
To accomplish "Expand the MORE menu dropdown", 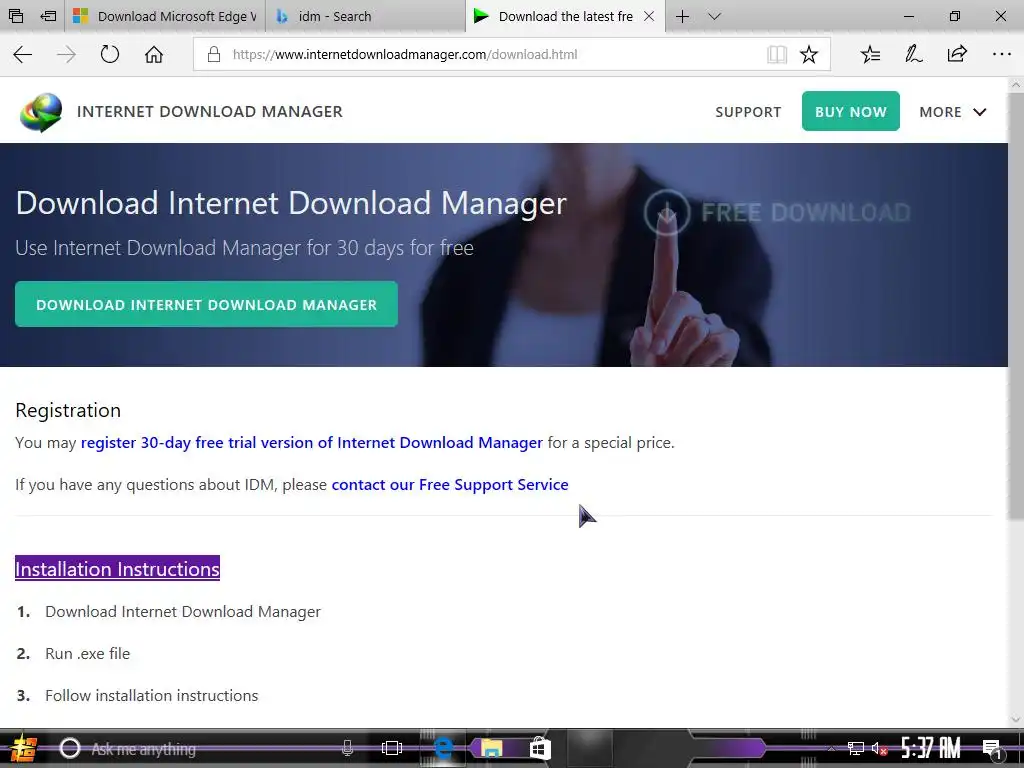I will point(952,112).
